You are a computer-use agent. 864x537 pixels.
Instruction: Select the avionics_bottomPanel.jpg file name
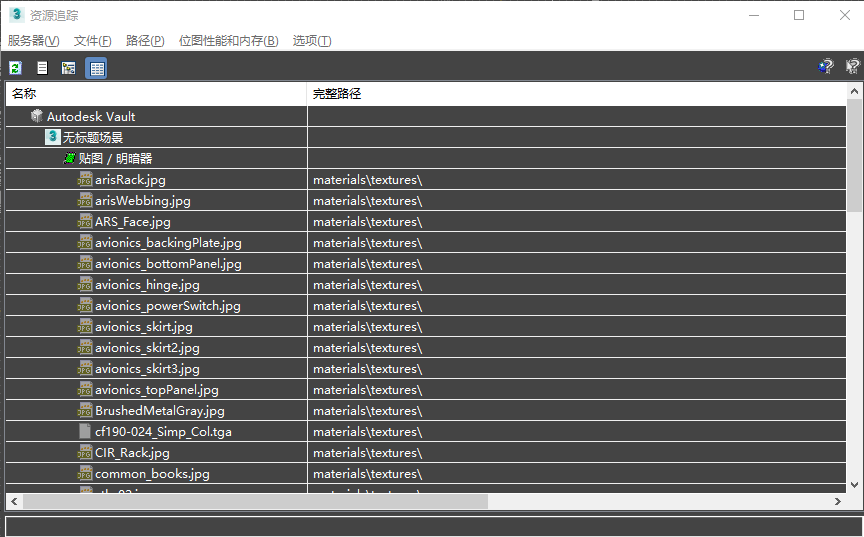[168, 264]
